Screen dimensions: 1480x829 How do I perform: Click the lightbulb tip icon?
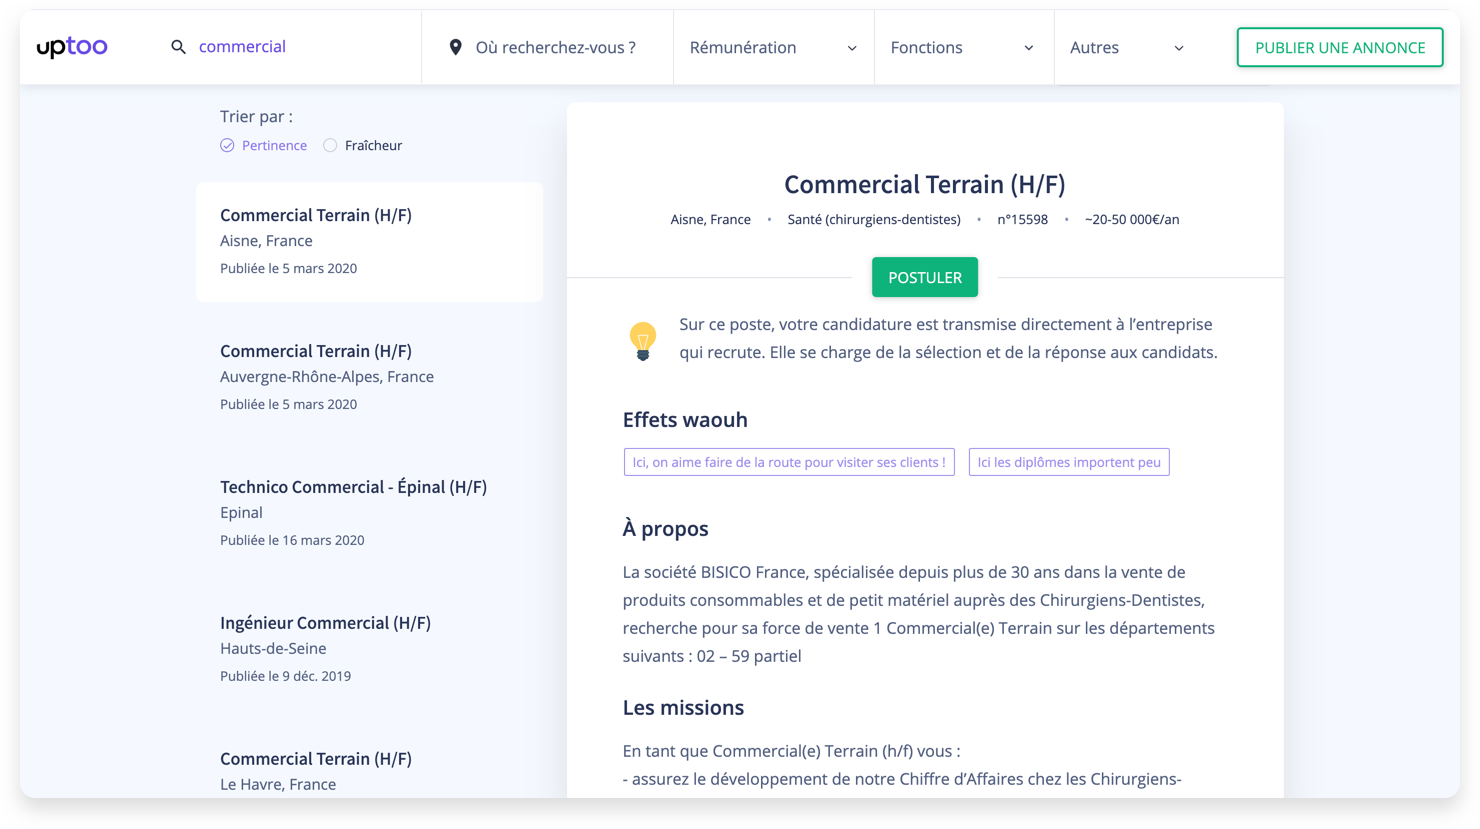pyautogui.click(x=643, y=341)
